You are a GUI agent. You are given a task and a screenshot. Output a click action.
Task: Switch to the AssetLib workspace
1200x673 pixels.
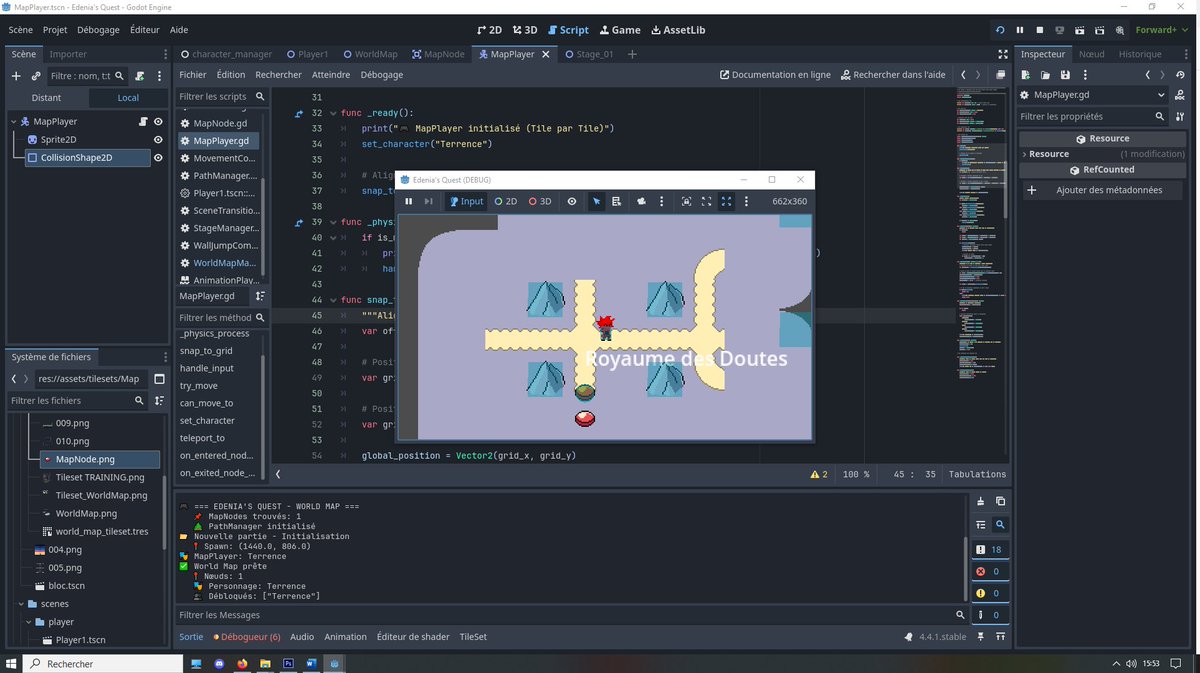(678, 30)
